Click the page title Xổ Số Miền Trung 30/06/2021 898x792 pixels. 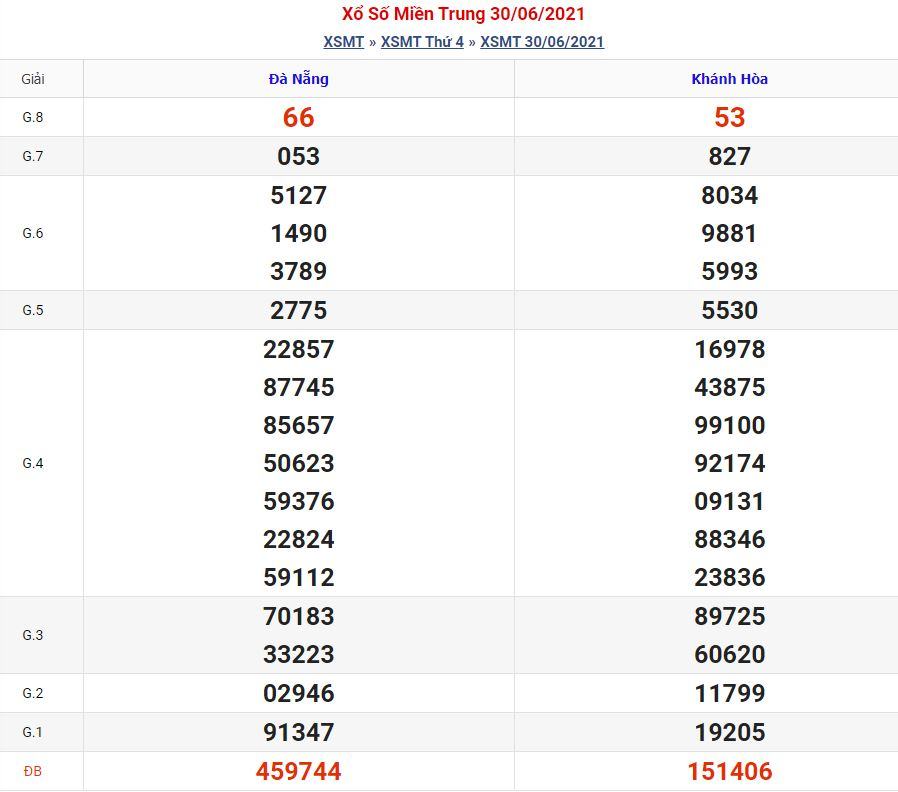click(463, 14)
